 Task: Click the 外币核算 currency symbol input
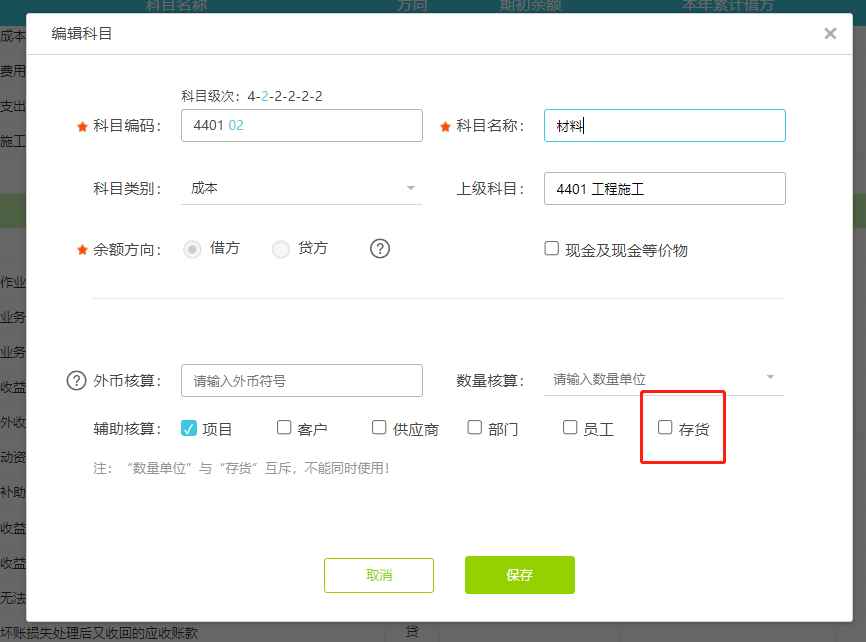coord(301,380)
